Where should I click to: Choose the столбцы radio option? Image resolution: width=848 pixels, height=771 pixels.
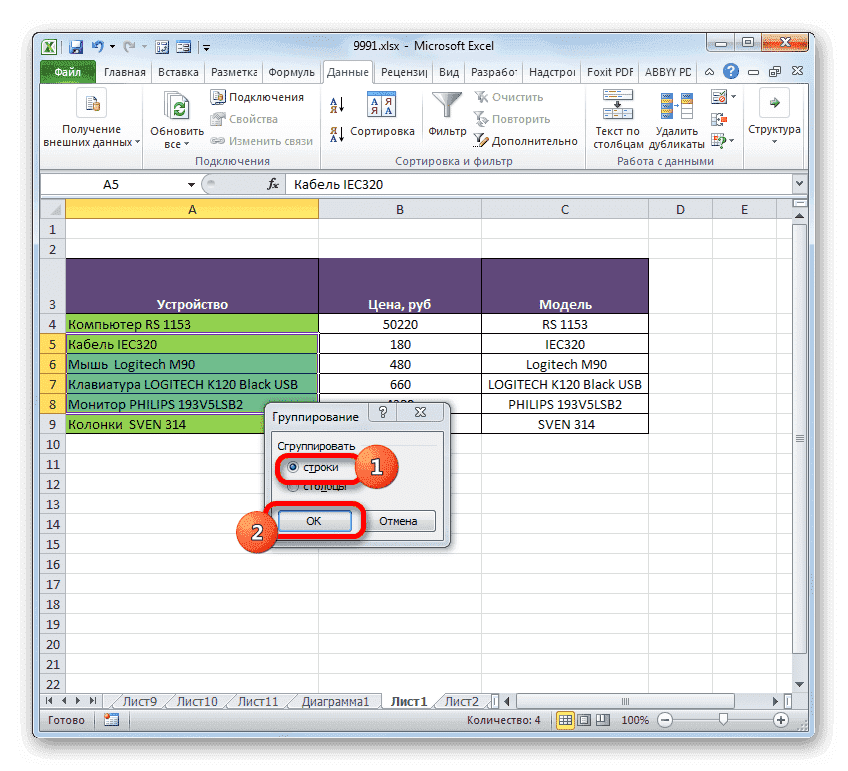(295, 487)
